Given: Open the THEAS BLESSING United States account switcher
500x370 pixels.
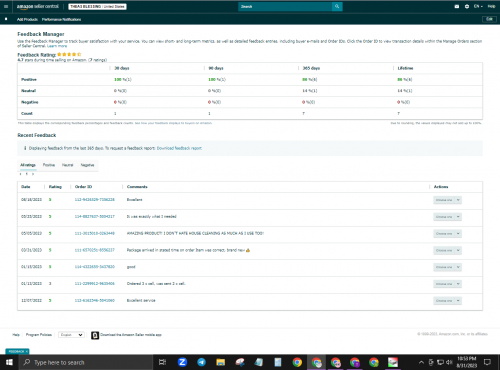Looking at the screenshot, I should click(97, 6).
